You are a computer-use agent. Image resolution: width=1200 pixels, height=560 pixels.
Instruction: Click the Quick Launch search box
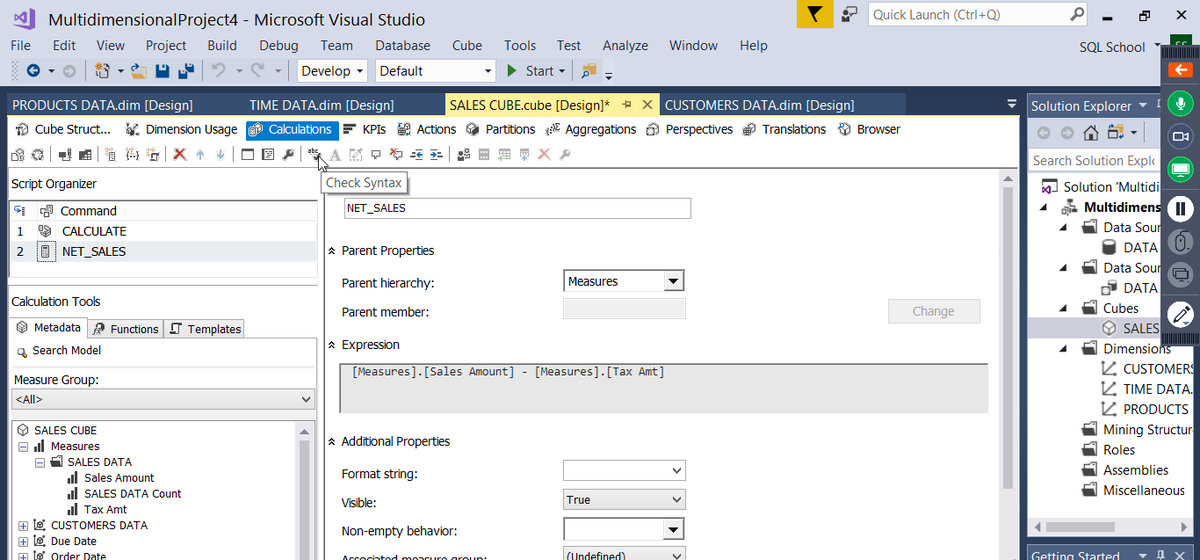coord(977,14)
